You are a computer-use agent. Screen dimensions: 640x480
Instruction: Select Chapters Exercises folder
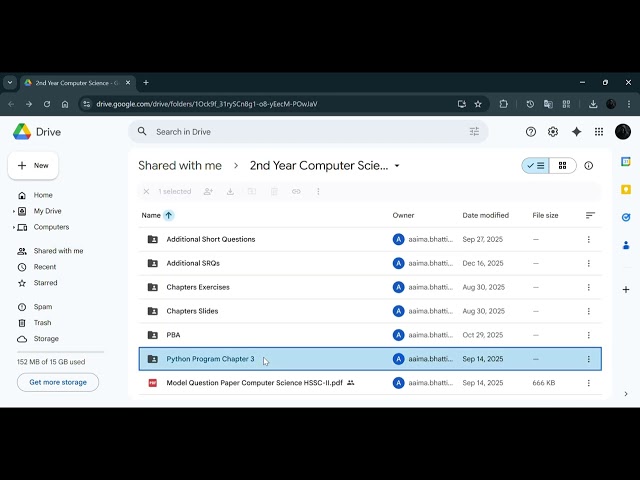370,287
